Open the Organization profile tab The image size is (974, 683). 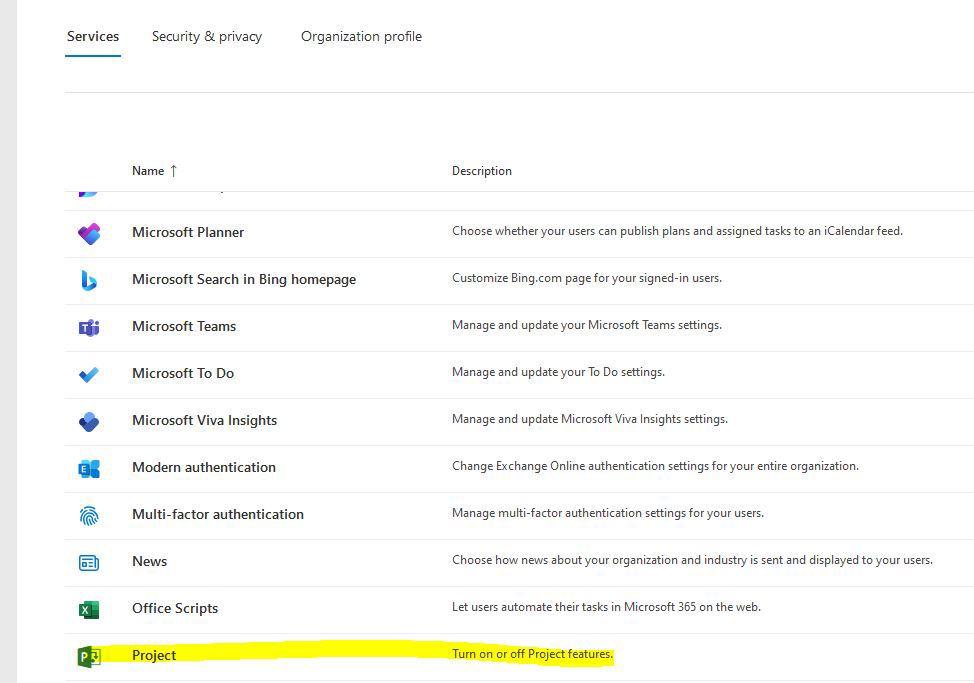pyautogui.click(x=362, y=37)
